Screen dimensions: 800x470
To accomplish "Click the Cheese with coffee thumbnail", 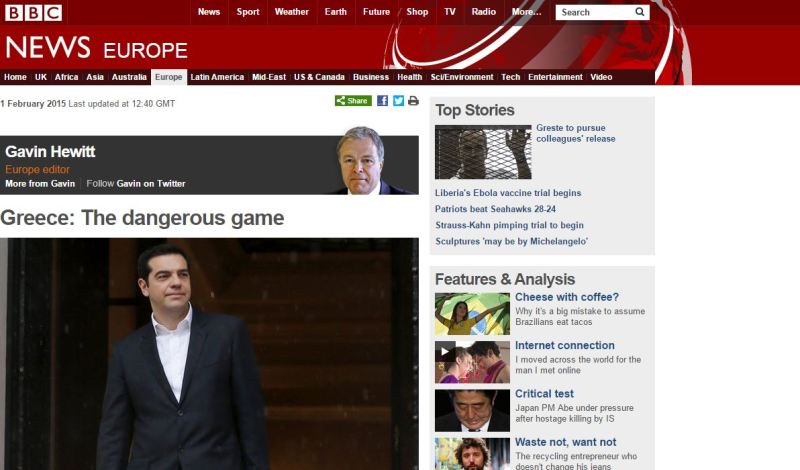I will click(x=472, y=314).
